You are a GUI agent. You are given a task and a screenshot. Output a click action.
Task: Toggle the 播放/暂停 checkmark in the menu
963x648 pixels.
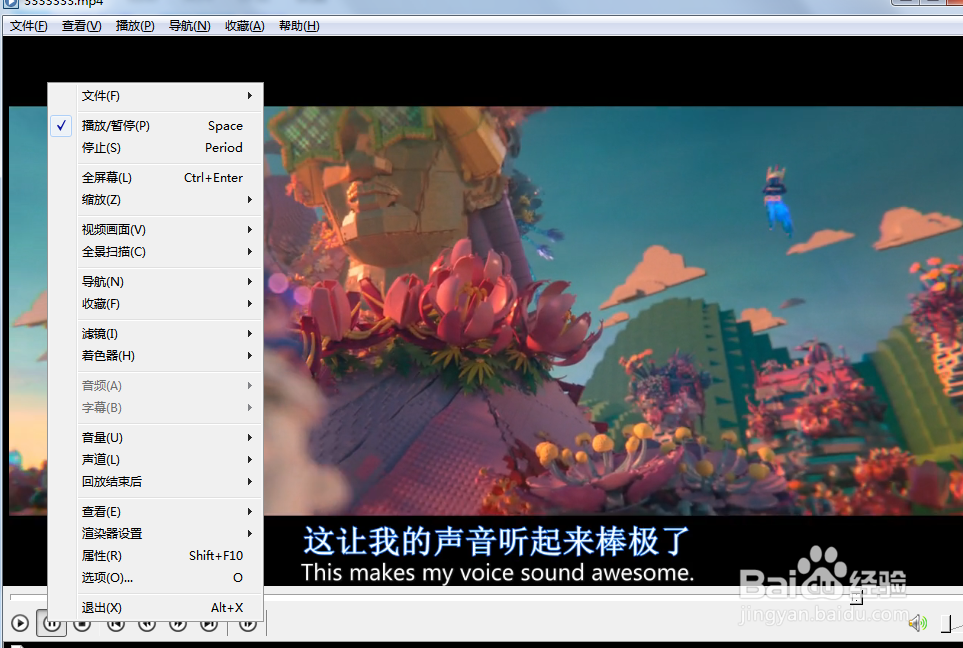pos(60,125)
